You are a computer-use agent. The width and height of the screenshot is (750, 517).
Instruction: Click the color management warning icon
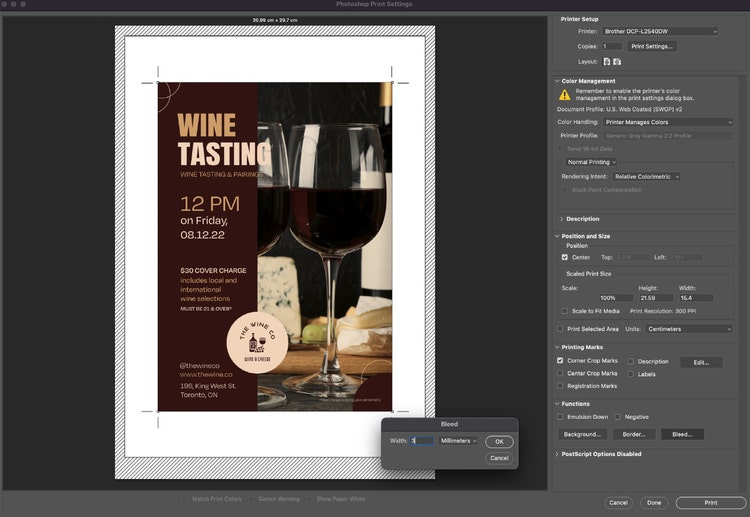click(x=565, y=95)
